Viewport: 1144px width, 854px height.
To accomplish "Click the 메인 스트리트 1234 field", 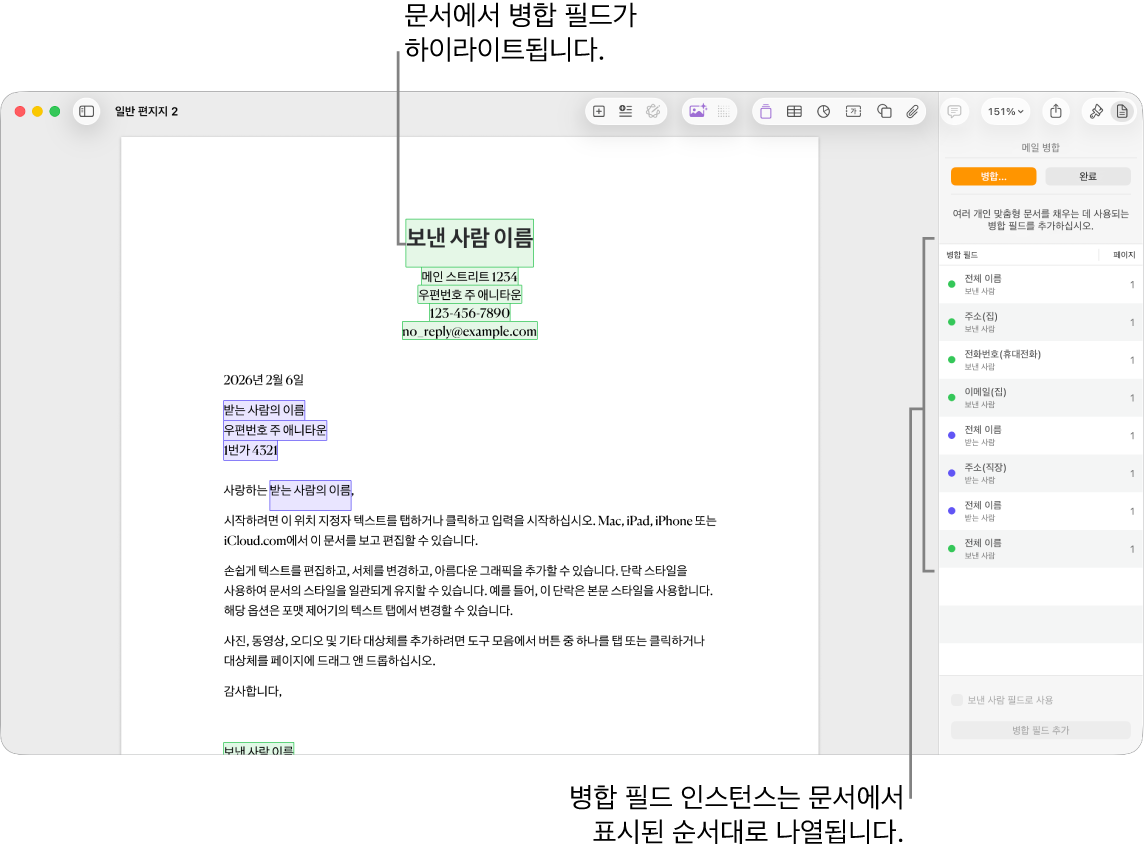I will click(469, 276).
